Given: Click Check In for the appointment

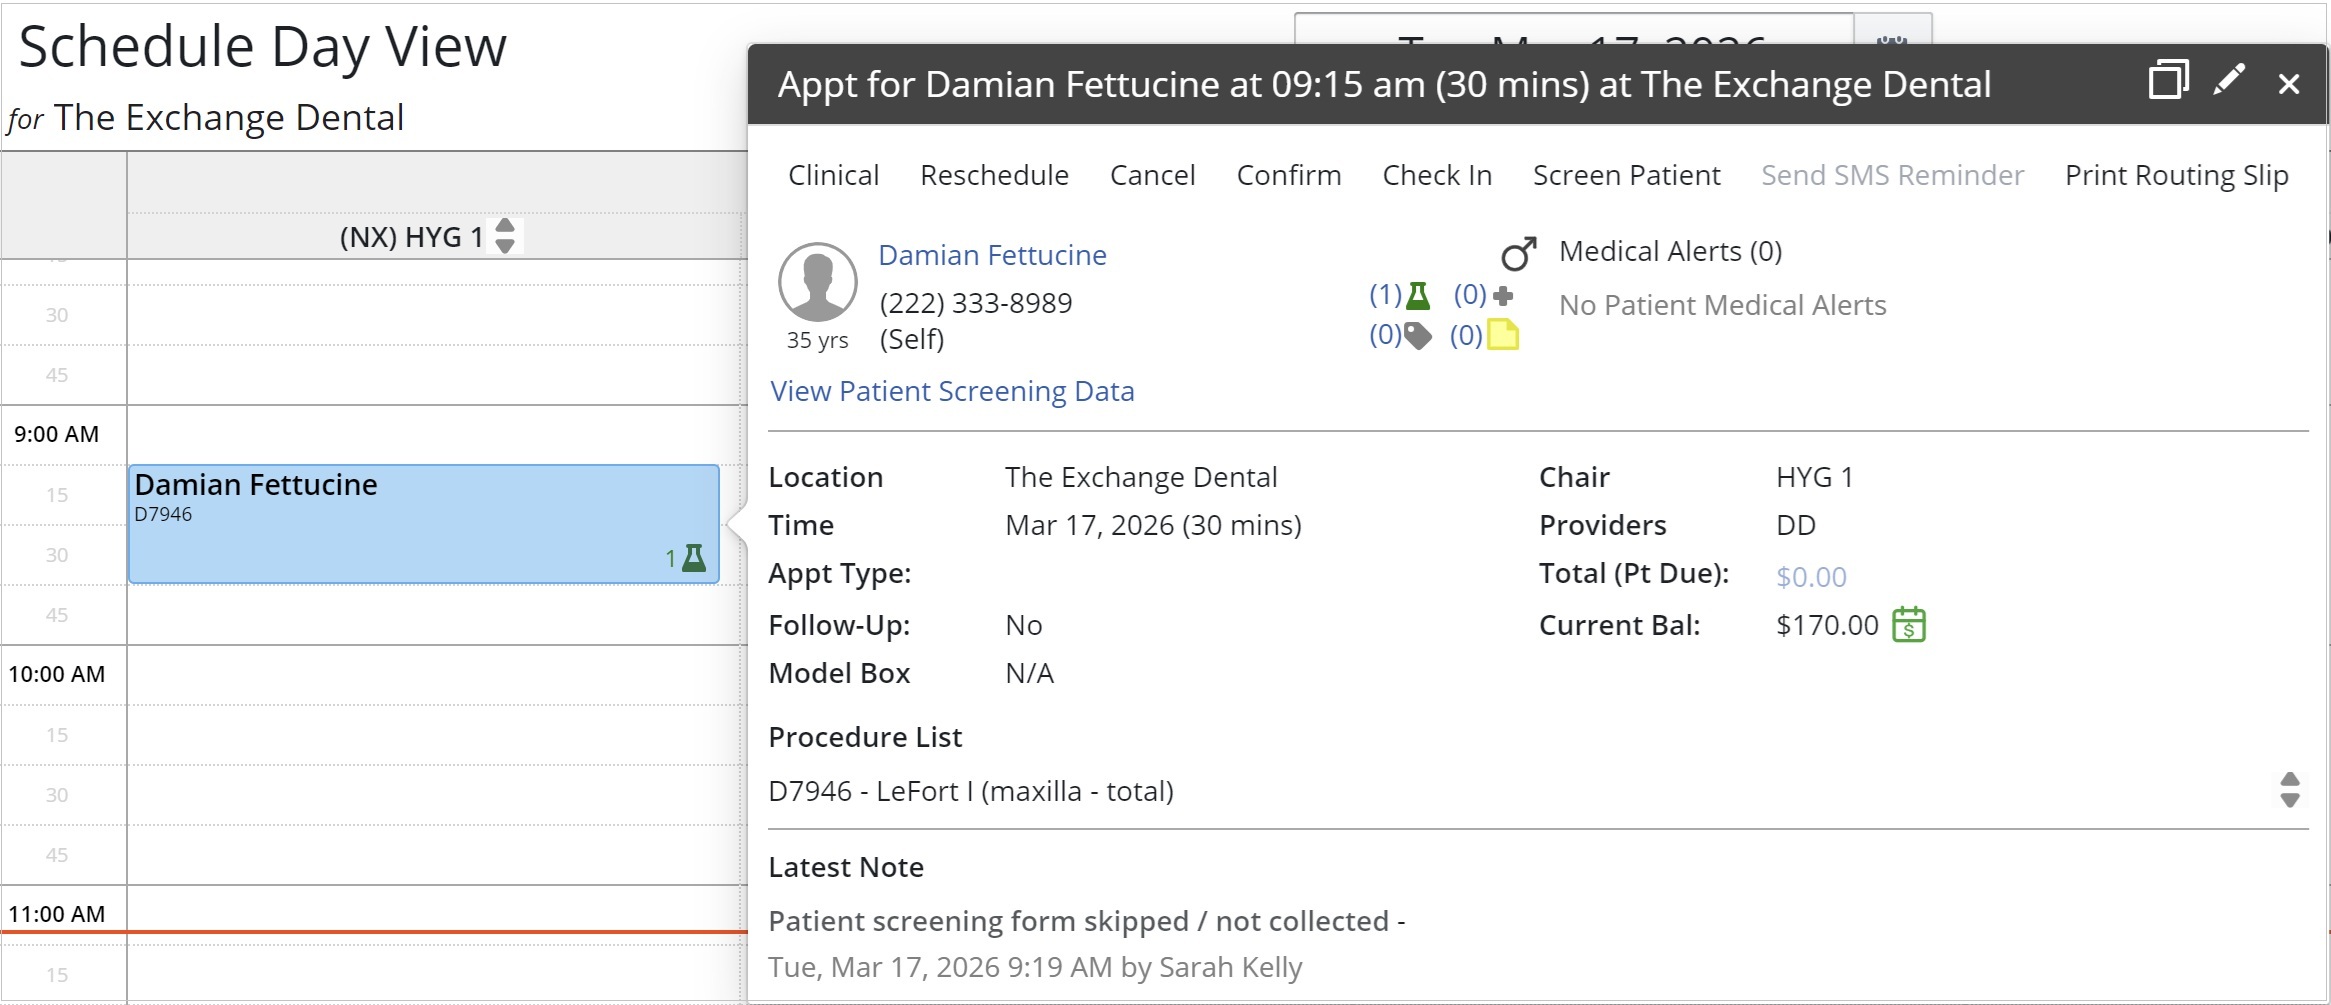Looking at the screenshot, I should (x=1436, y=176).
